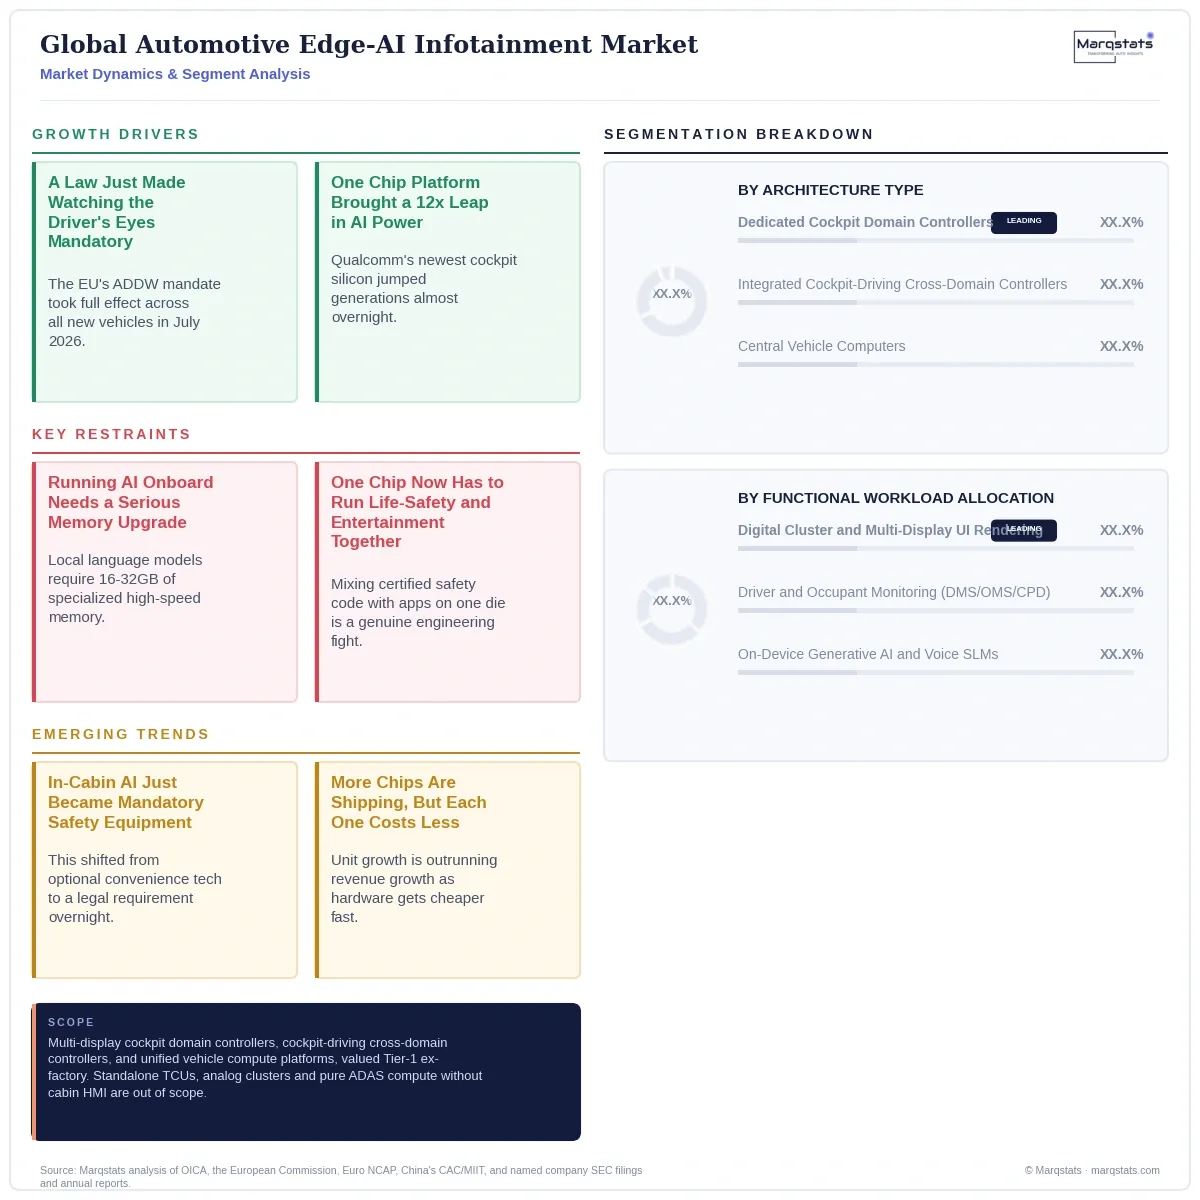The width and height of the screenshot is (1200, 1200).
Task: Click the KEY RESTRAINTS section heading
Action: (x=111, y=434)
